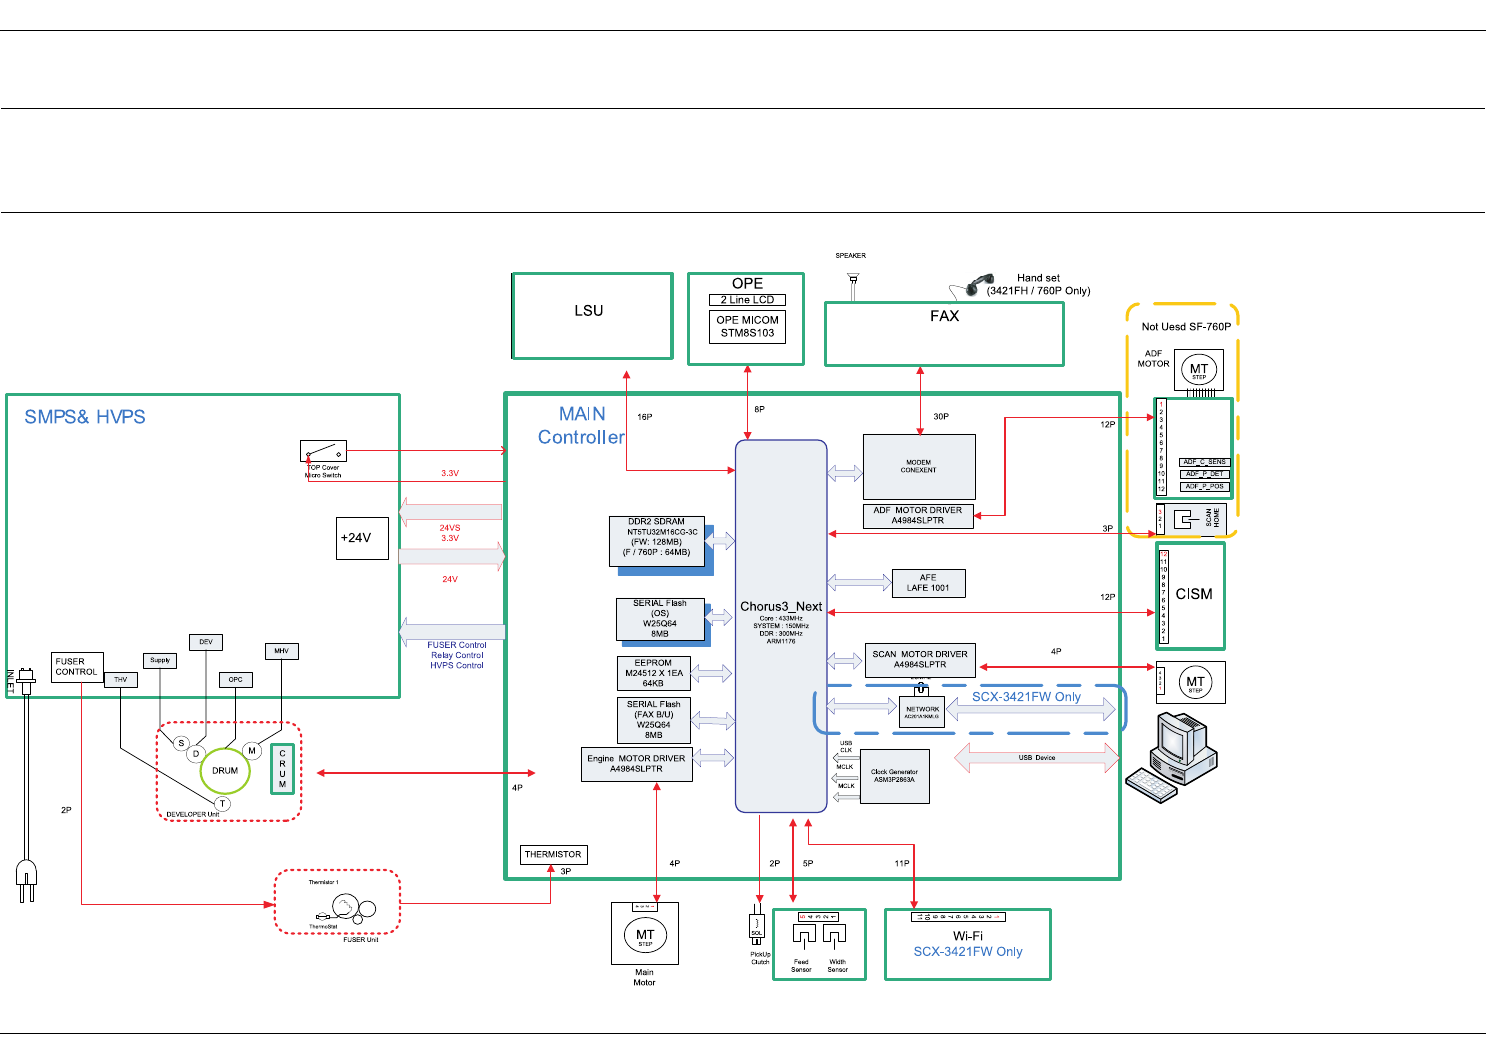The height and width of the screenshot is (1064, 1486).
Task: Click SCAN MOTOR DRIVER A4984SLPTR box
Action: point(920,660)
